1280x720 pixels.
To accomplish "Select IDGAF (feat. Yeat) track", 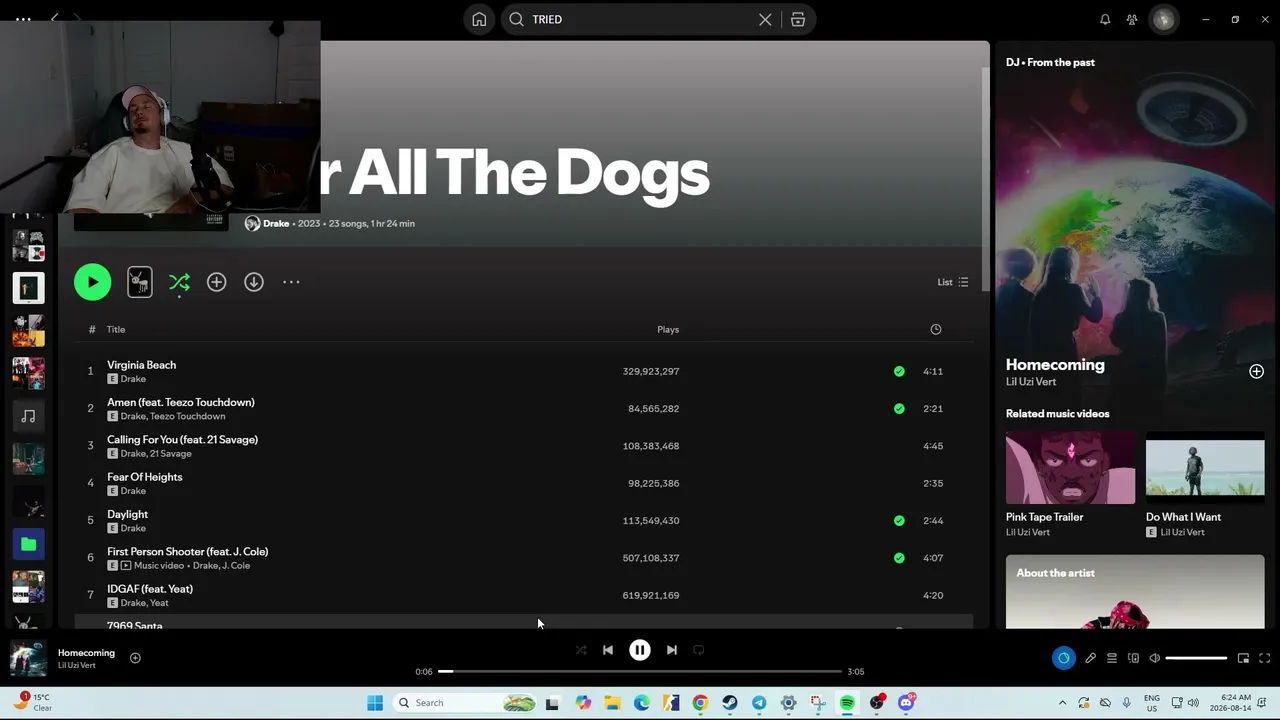I will [x=150, y=589].
